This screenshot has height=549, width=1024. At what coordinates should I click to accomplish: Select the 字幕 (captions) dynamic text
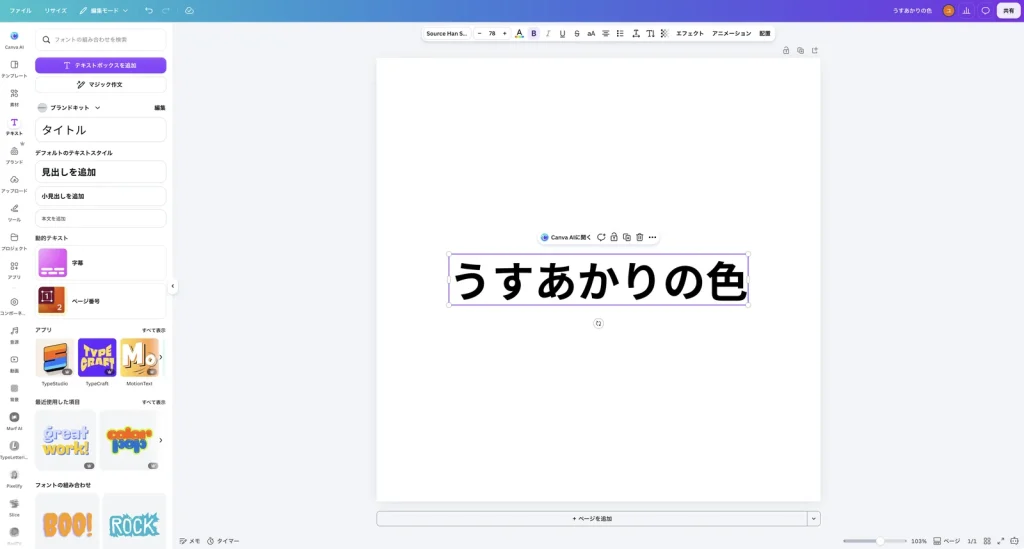pyautogui.click(x=101, y=262)
